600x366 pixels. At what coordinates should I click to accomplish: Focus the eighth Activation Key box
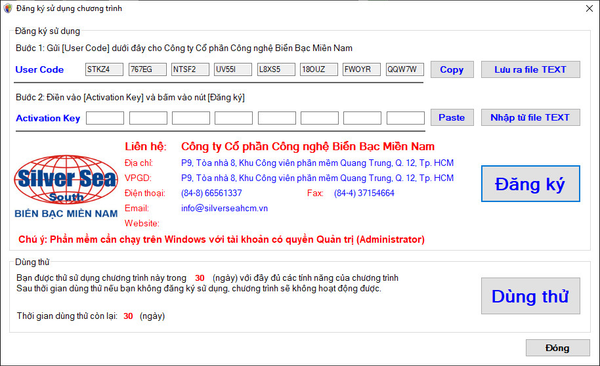[406, 118]
